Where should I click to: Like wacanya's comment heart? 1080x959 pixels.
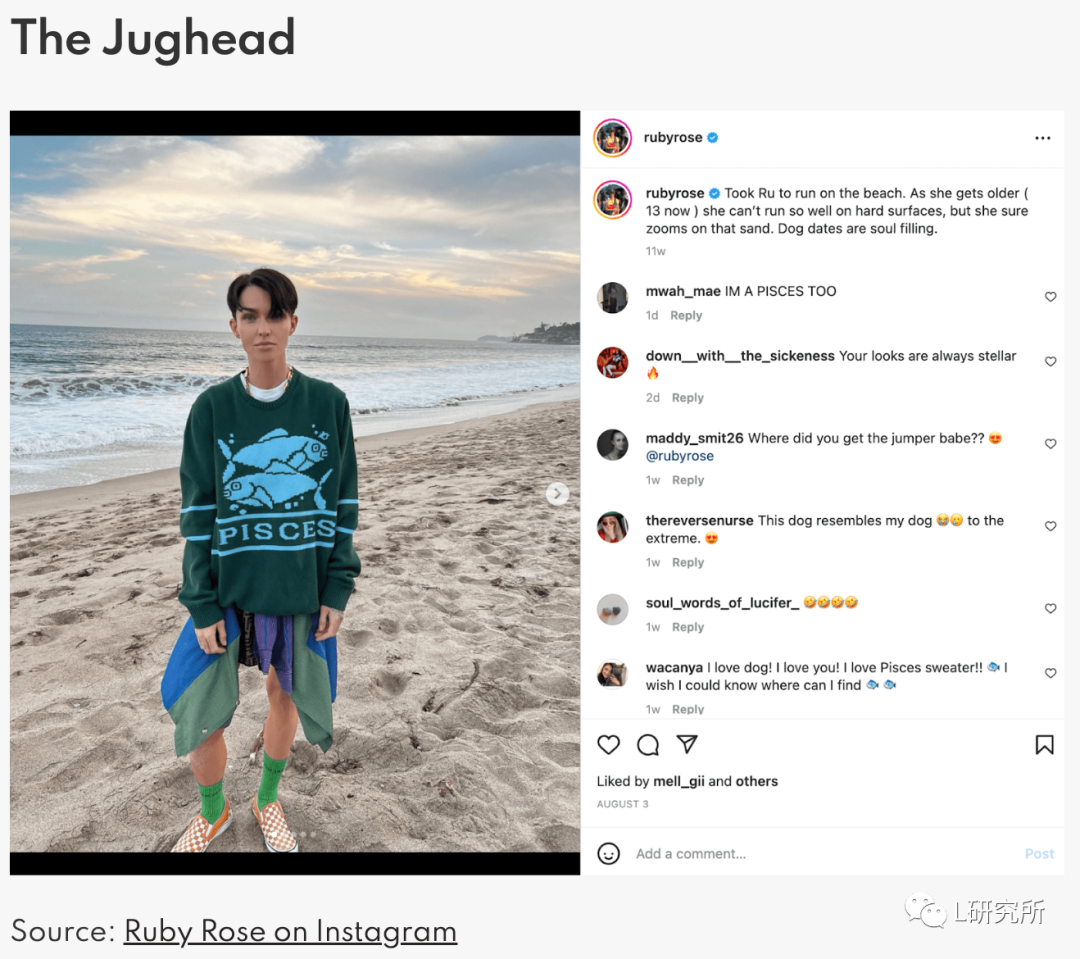pyautogui.click(x=1050, y=673)
